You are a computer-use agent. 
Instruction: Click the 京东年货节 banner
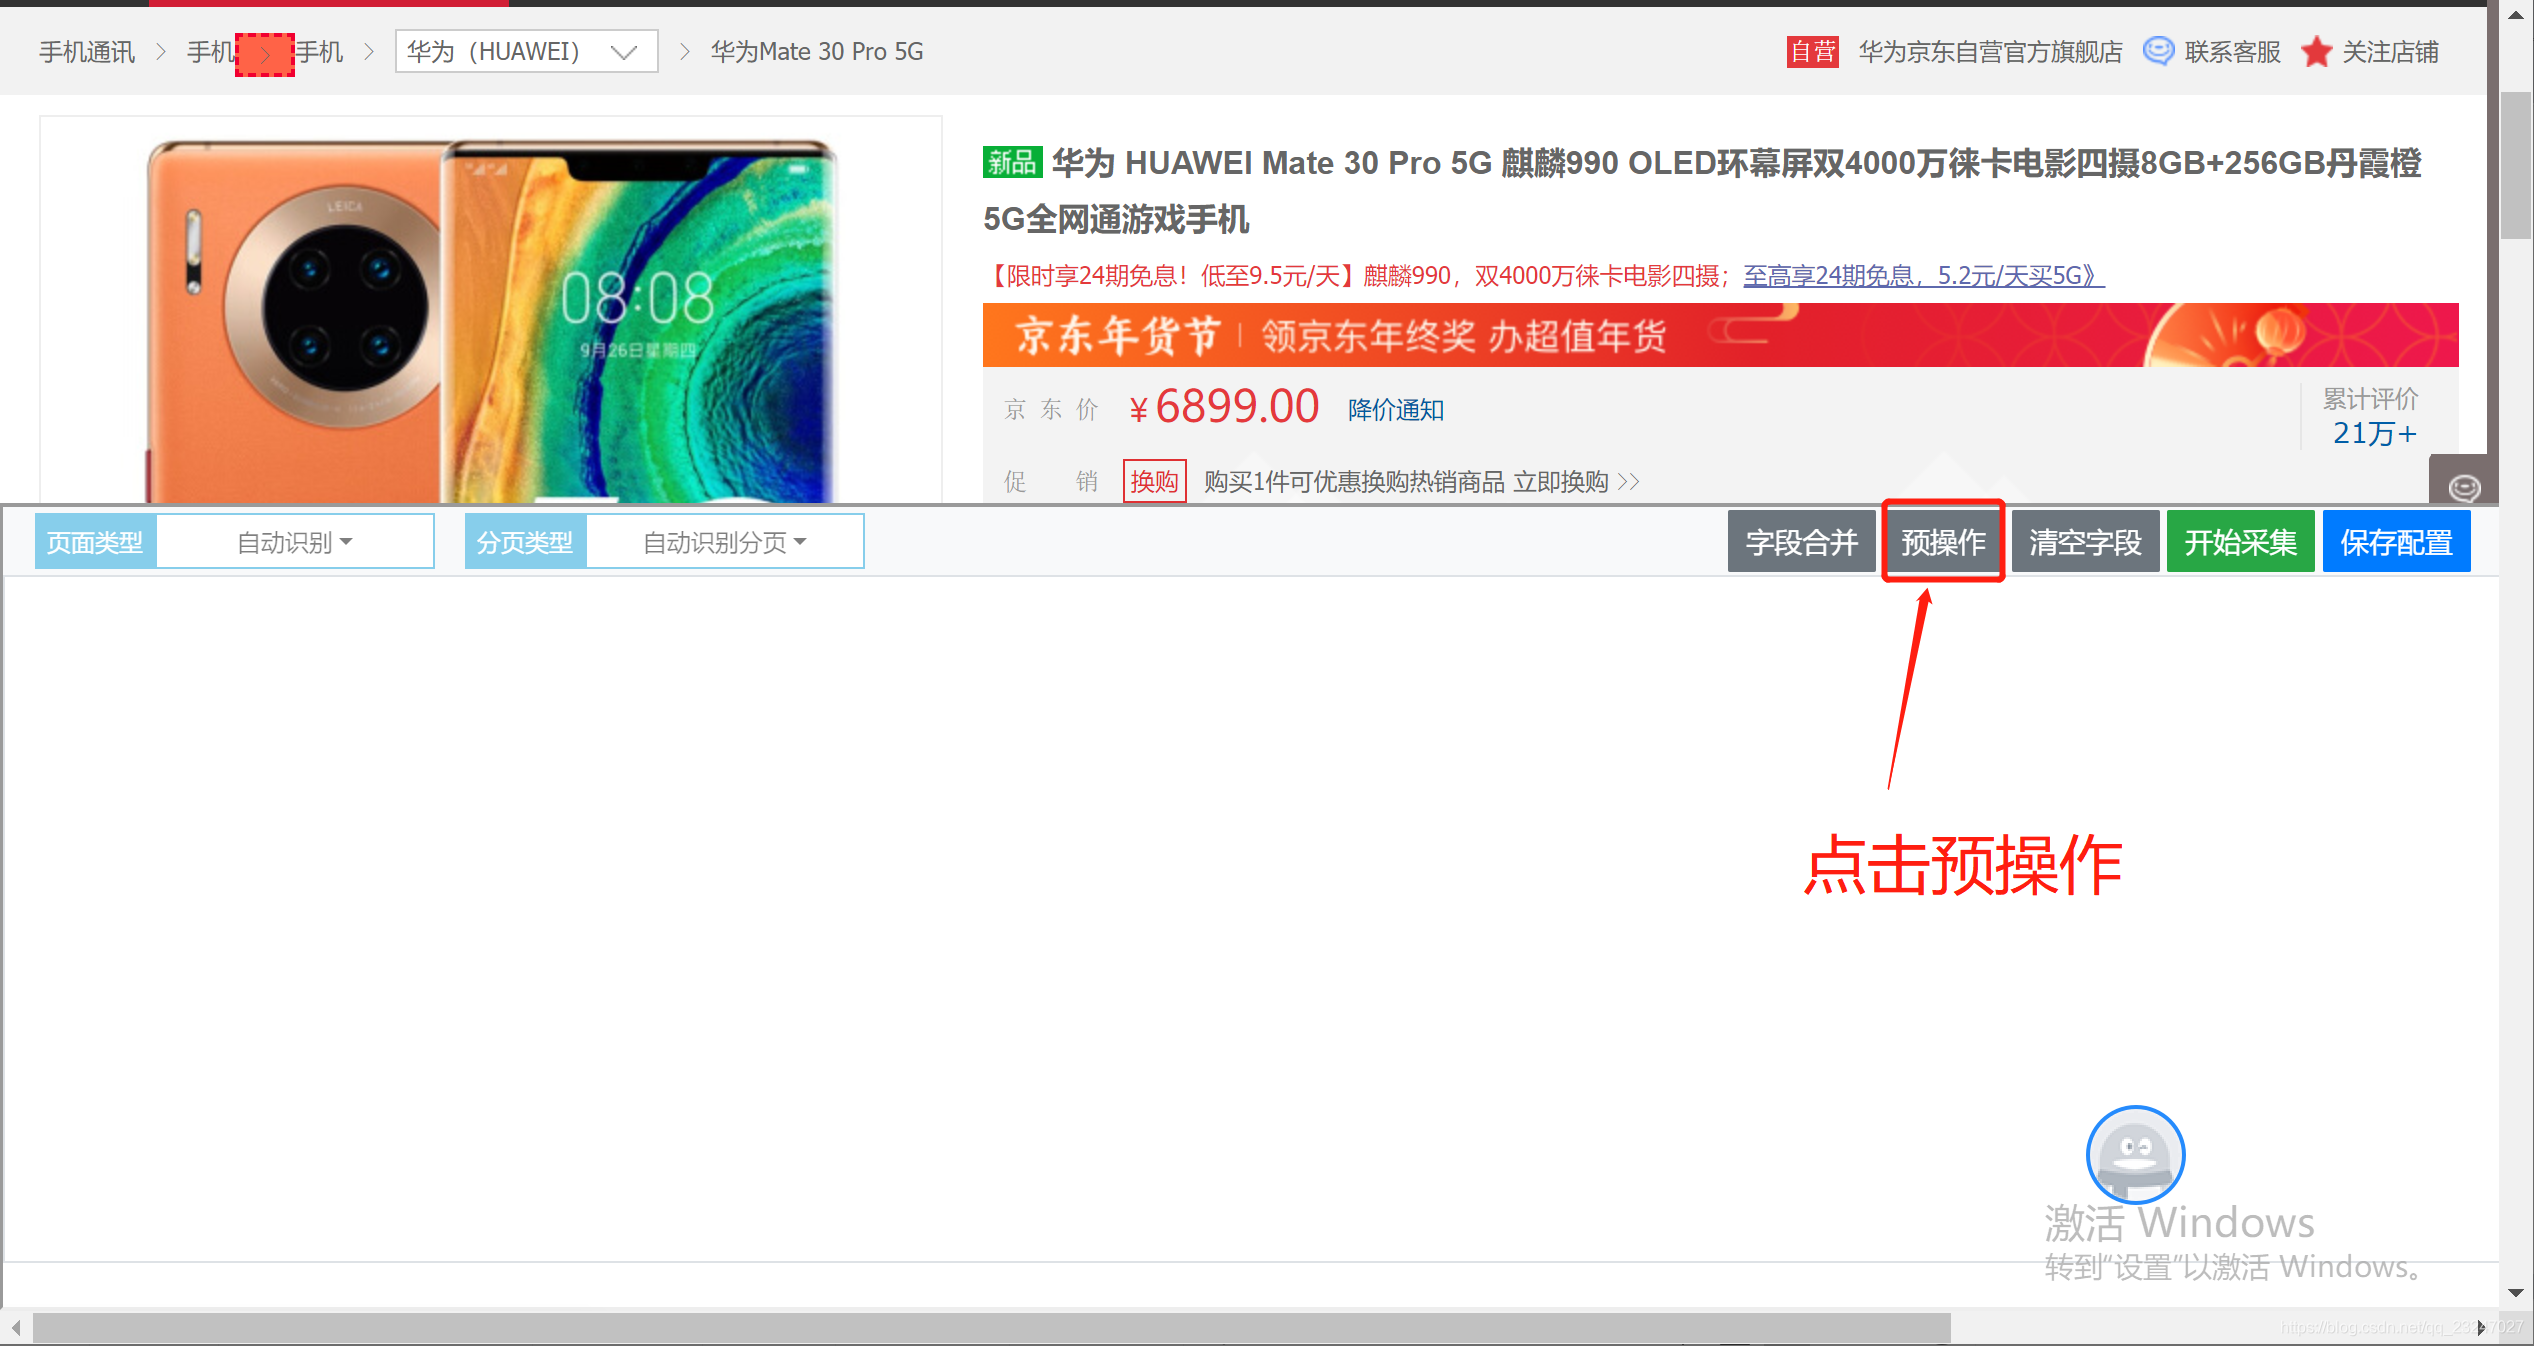tap(1720, 335)
